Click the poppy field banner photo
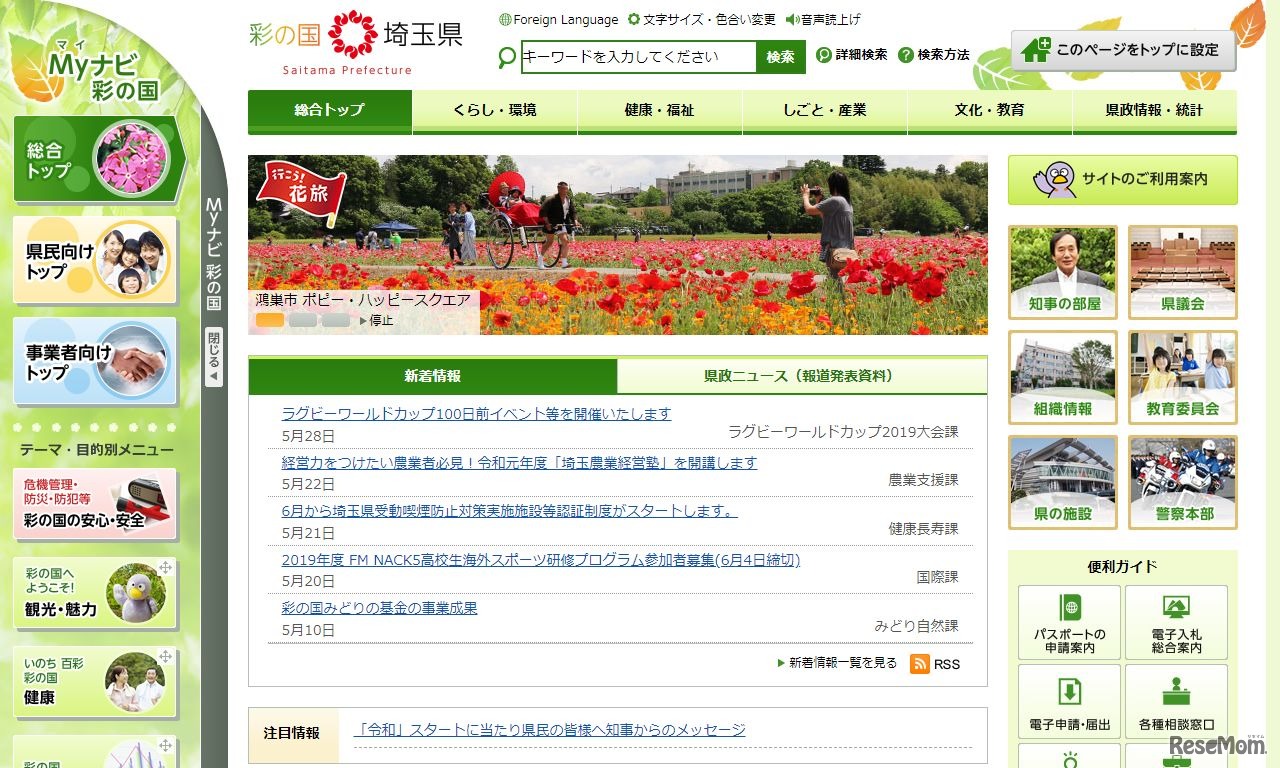Screen dimensions: 1280x768 pyautogui.click(x=618, y=245)
